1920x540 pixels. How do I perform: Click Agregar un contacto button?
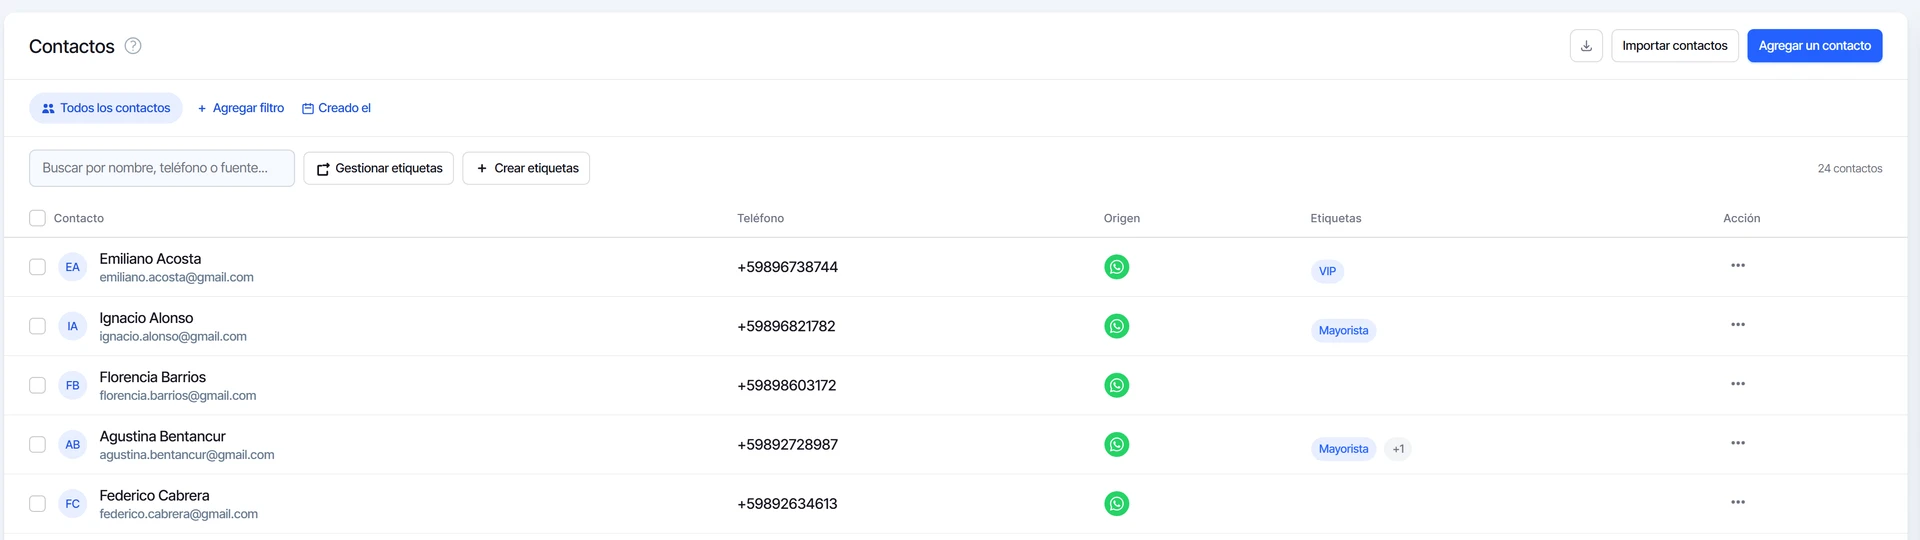click(x=1814, y=46)
